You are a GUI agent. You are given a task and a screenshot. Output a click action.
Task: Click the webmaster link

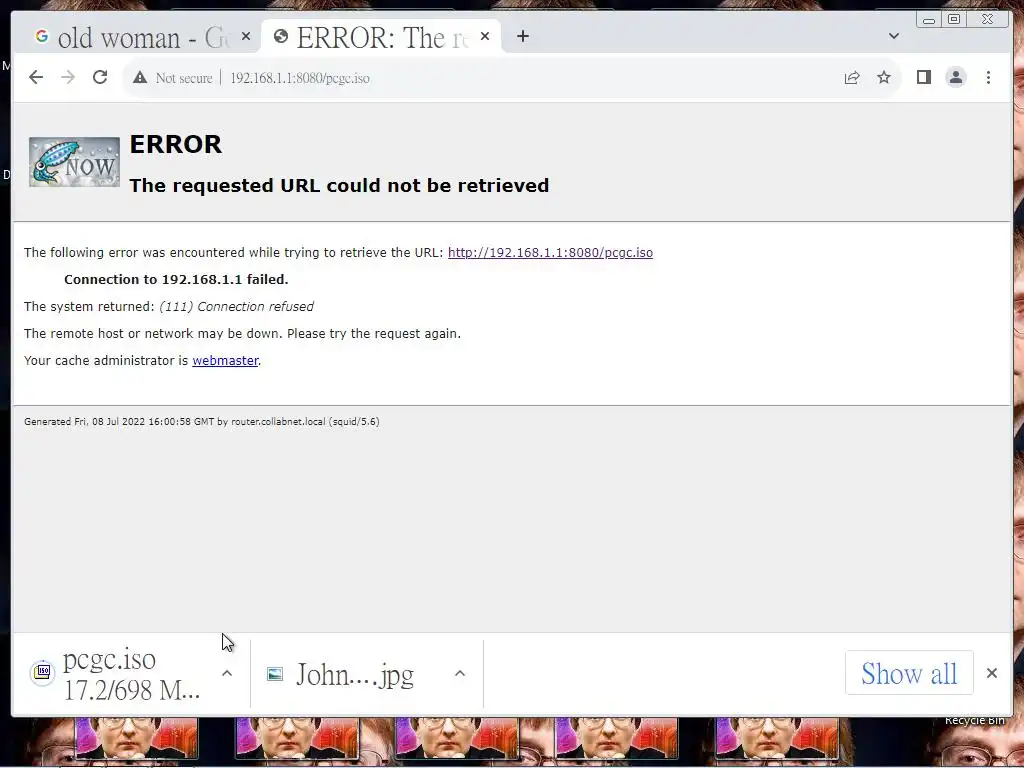(x=225, y=360)
